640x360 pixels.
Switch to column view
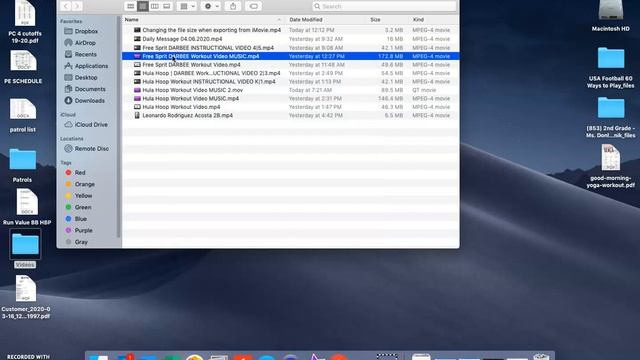click(x=155, y=6)
